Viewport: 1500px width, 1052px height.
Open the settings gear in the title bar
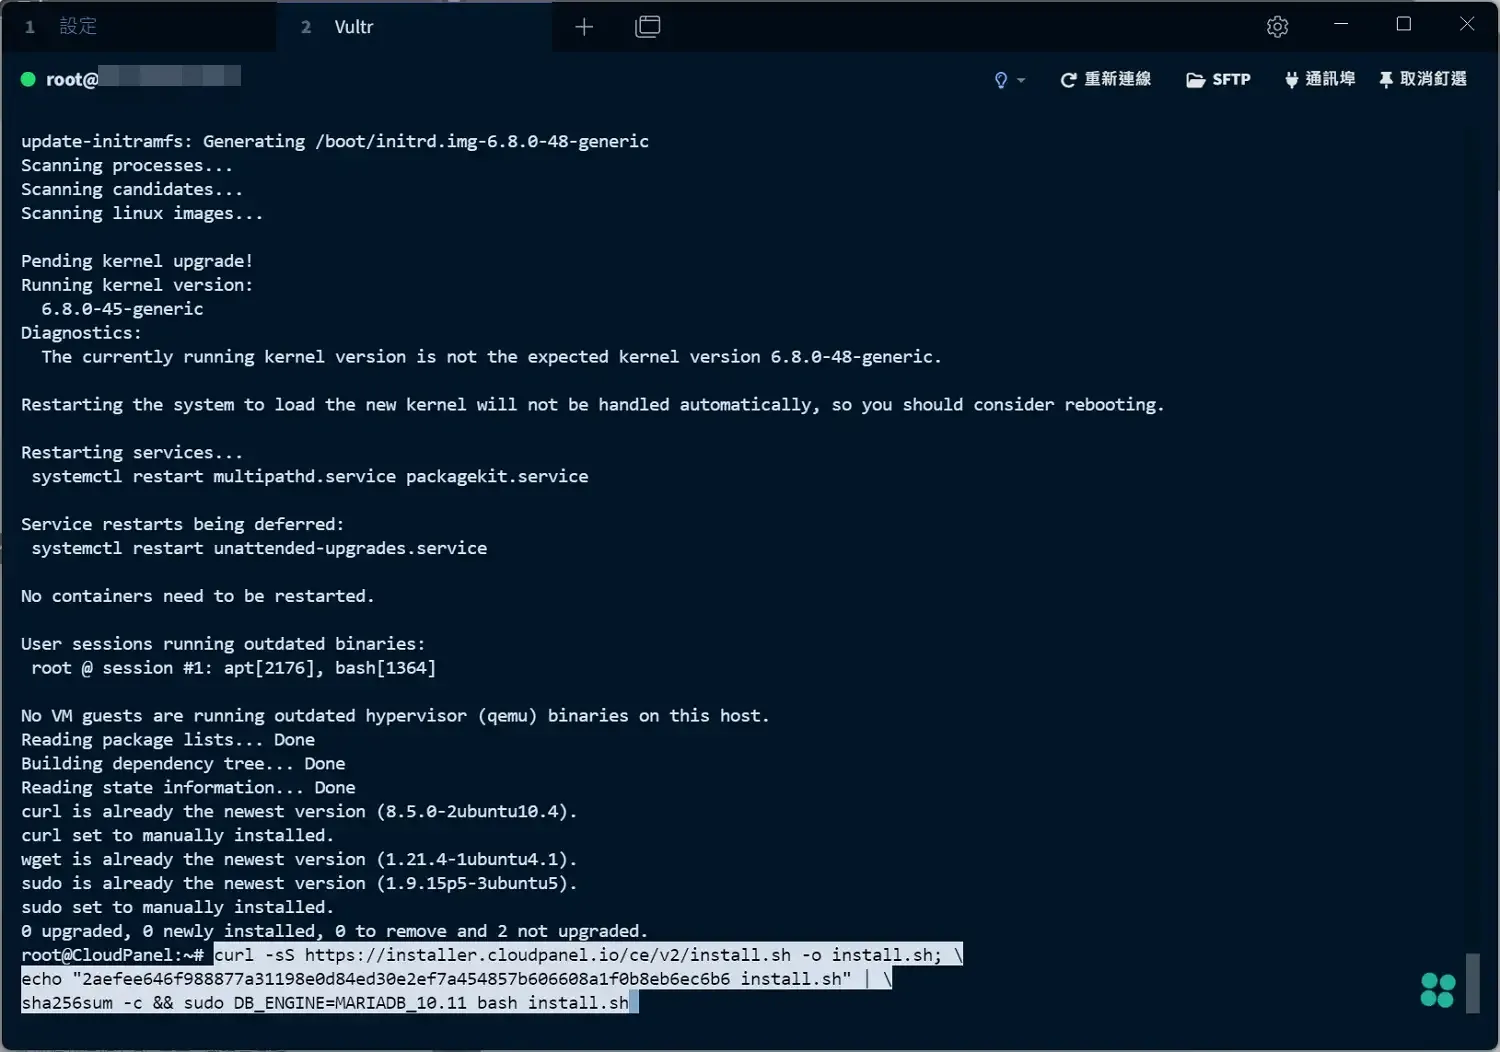coord(1277,26)
